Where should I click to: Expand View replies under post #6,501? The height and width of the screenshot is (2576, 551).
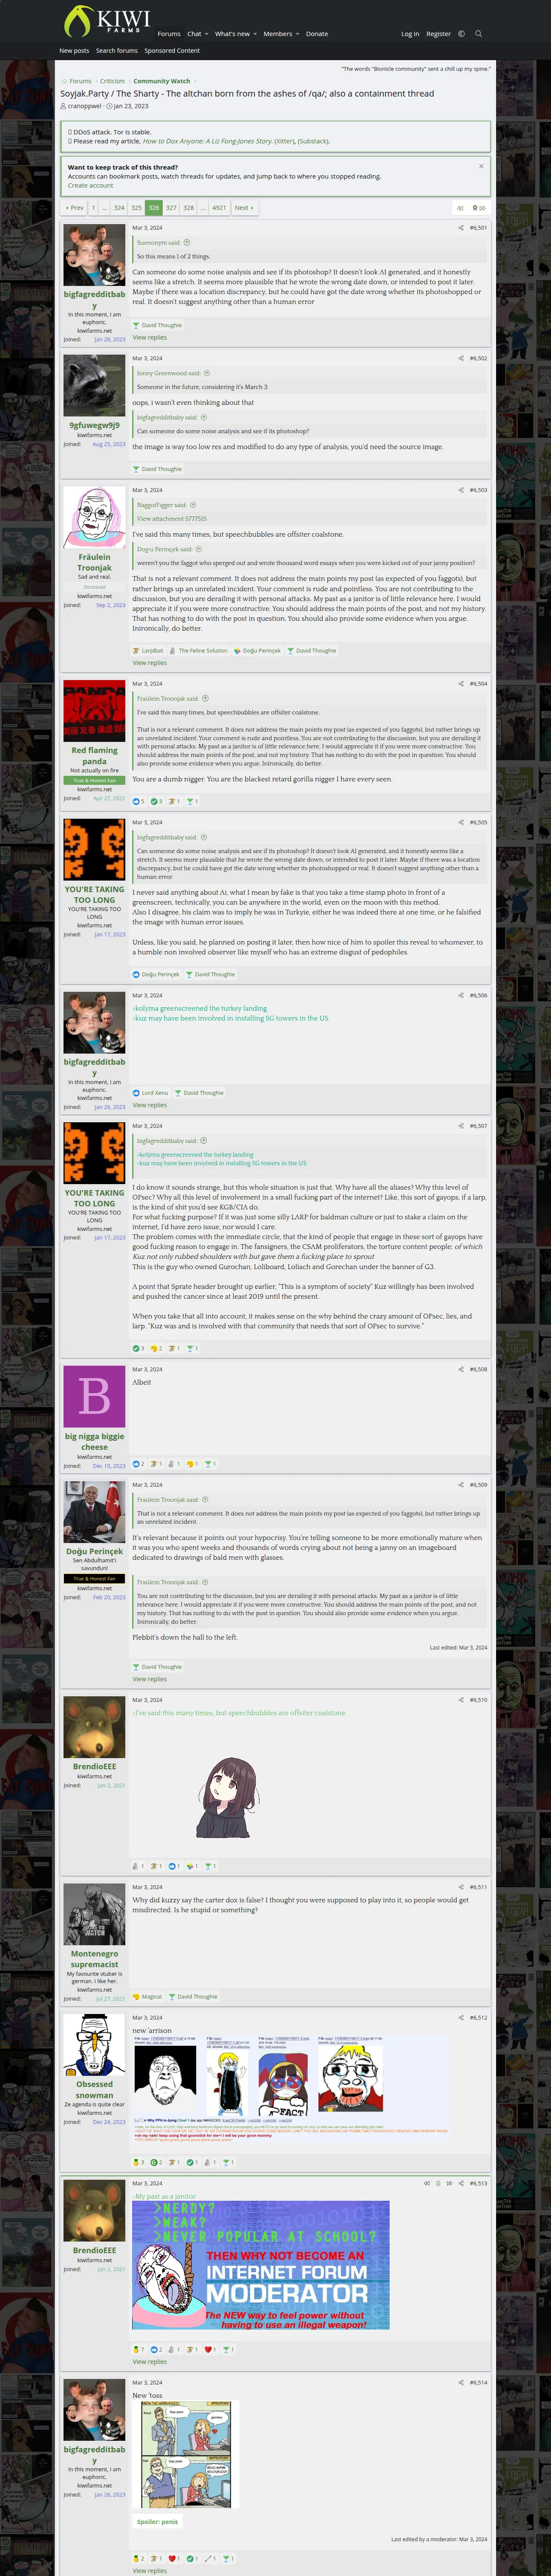[150, 337]
